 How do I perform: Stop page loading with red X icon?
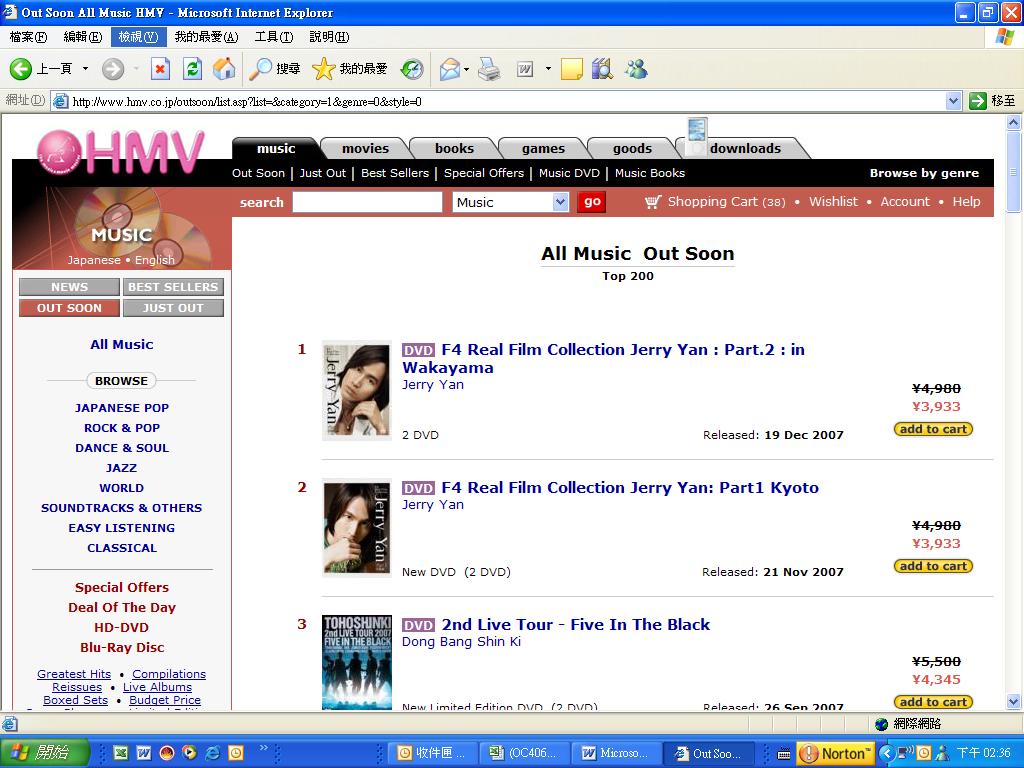click(x=160, y=69)
